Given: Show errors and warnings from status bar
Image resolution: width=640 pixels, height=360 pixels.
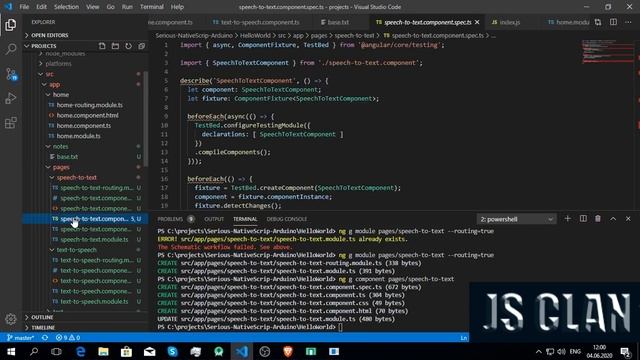Looking at the screenshot, I should (68, 338).
